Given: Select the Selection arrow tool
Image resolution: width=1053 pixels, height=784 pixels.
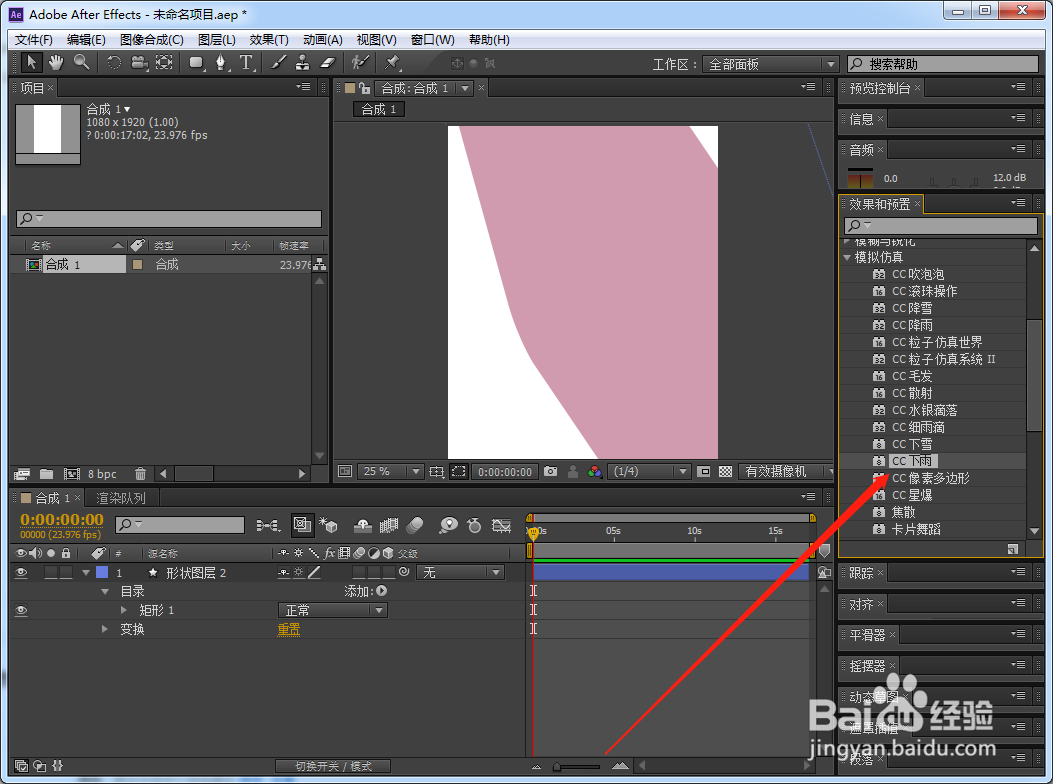Looking at the screenshot, I should [x=31, y=63].
